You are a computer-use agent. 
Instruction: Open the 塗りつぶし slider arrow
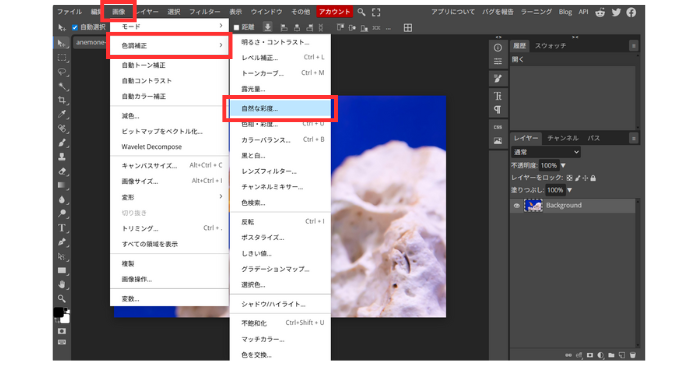pyautogui.click(x=569, y=190)
